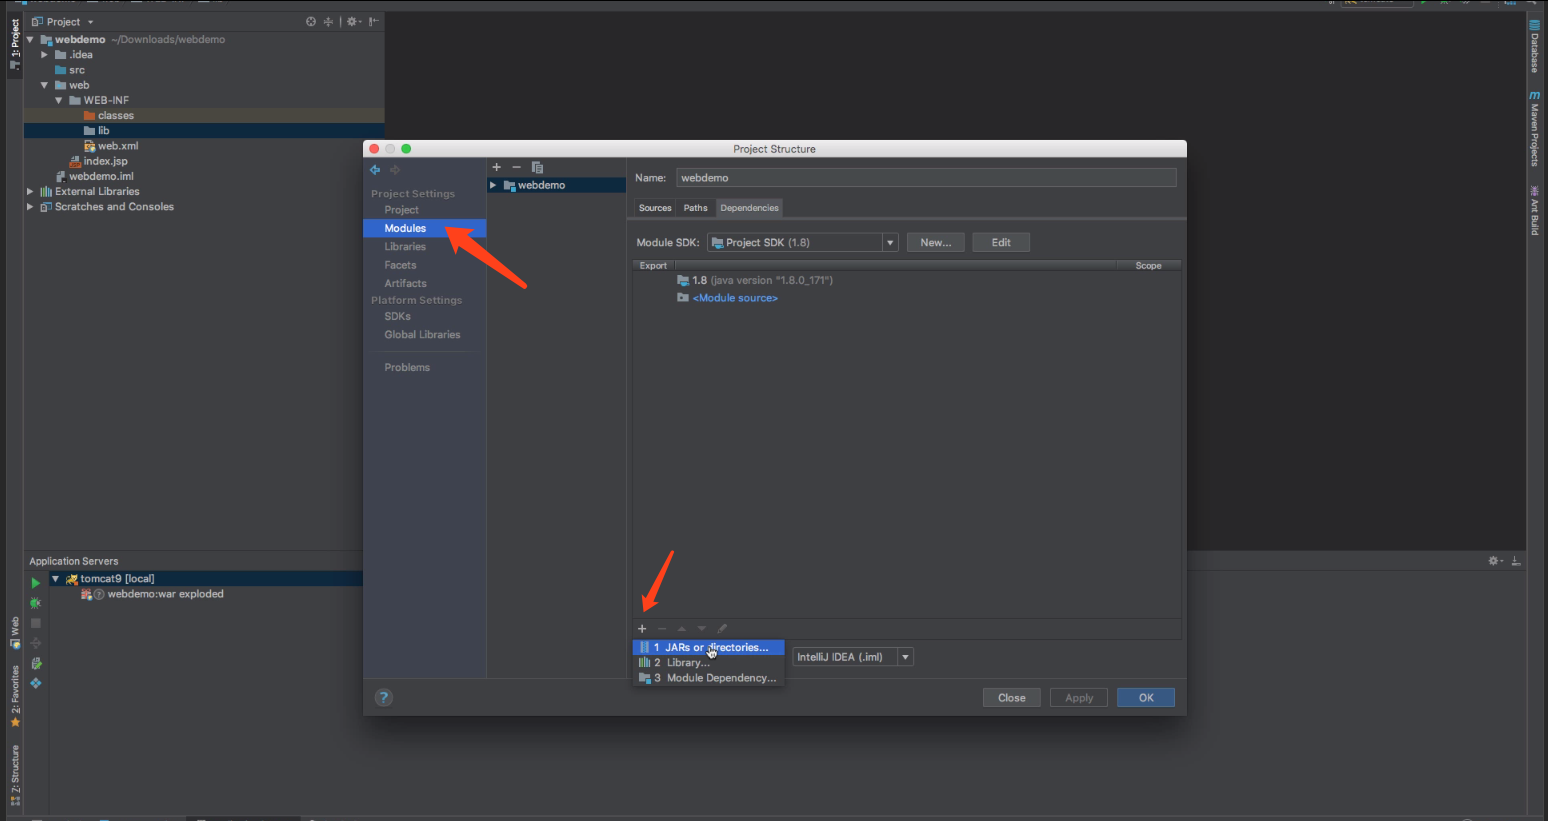The width and height of the screenshot is (1548, 821).
Task: Select 'Library...' in the popup menu
Action: [x=688, y=663]
